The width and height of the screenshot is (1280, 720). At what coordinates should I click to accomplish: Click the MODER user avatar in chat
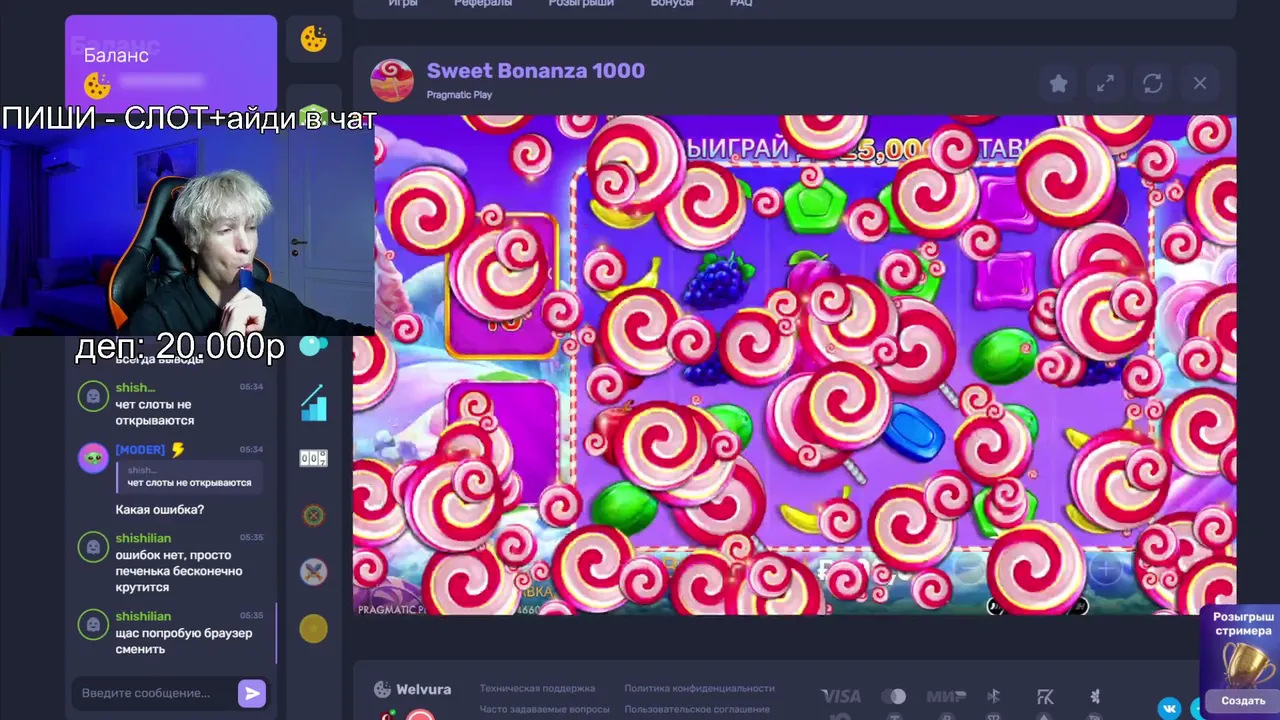coord(93,458)
